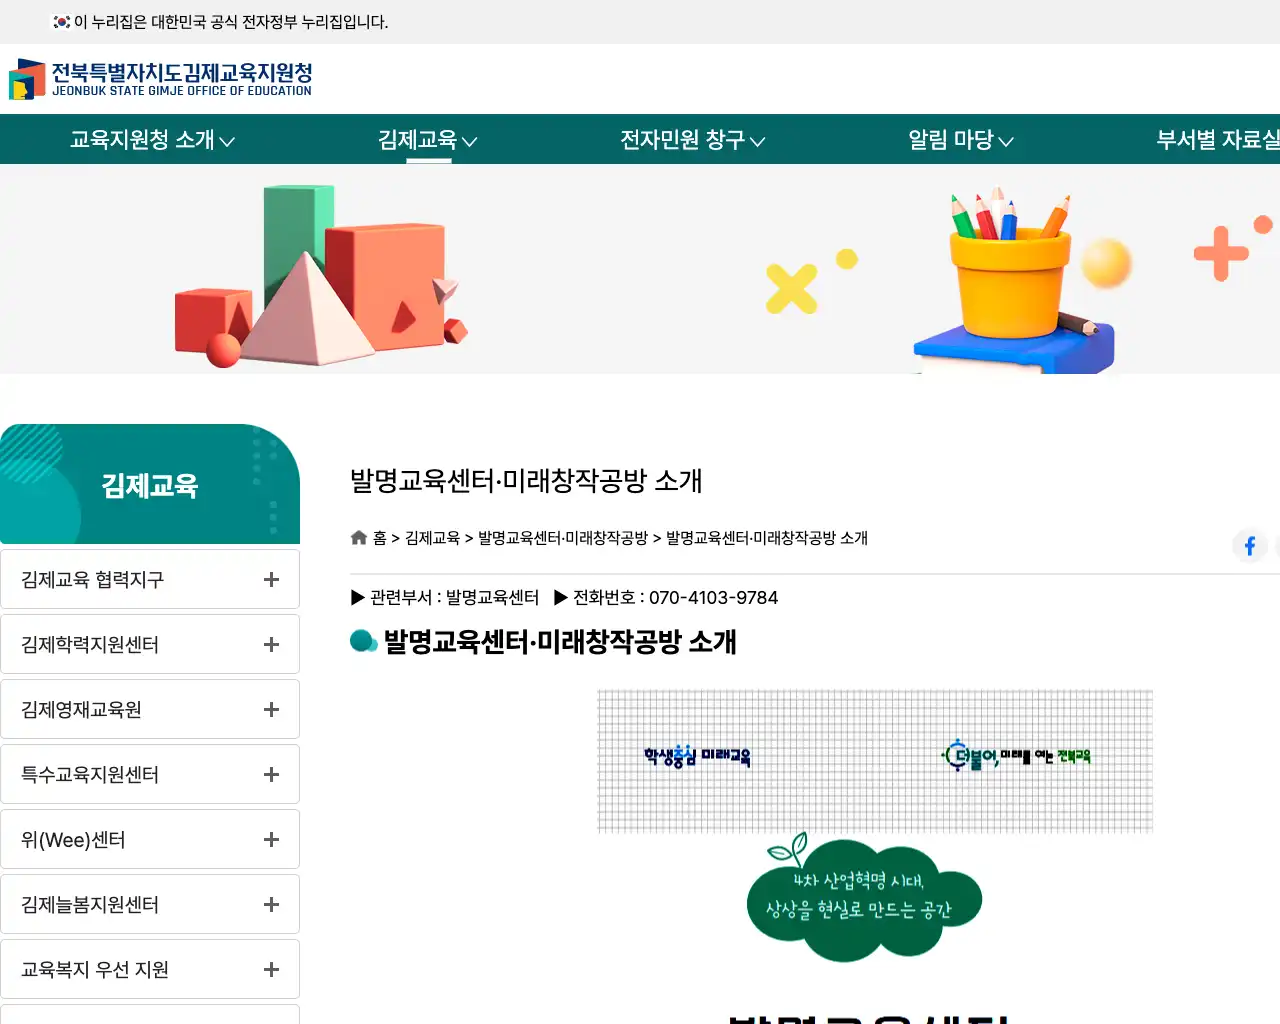
Task: Click the Facebook share icon
Action: click(x=1250, y=546)
